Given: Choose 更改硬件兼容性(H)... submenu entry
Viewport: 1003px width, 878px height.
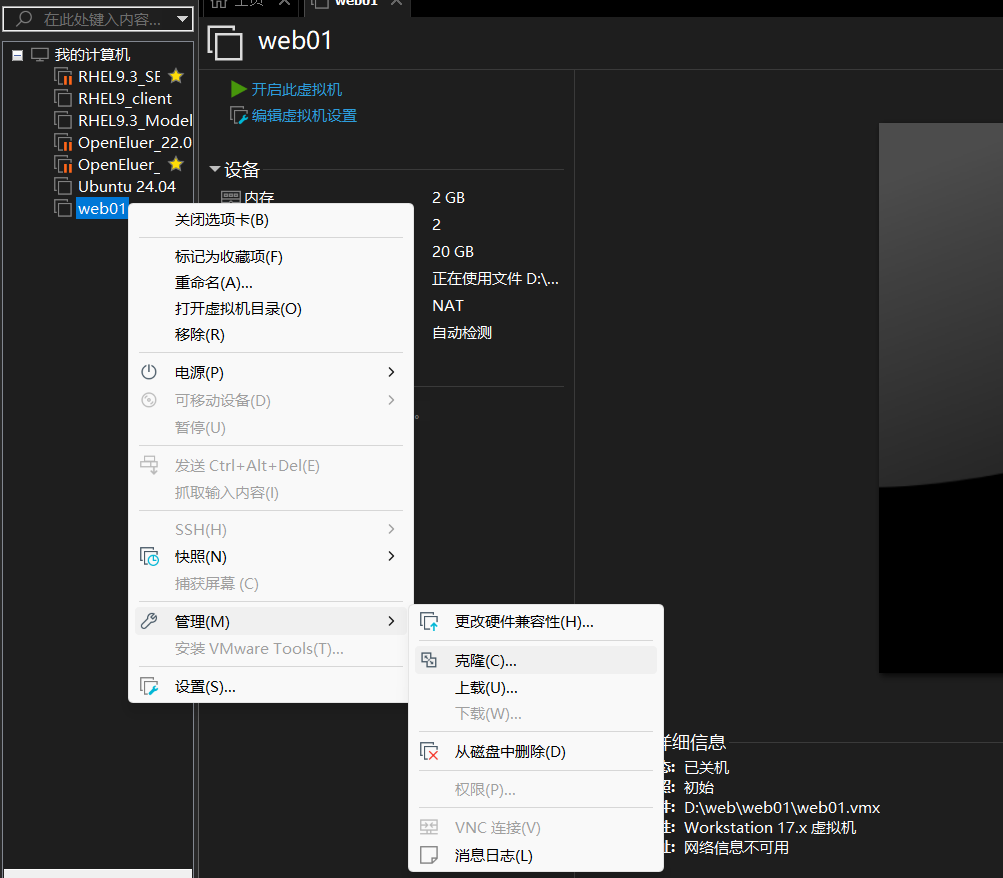Looking at the screenshot, I should tap(536, 622).
